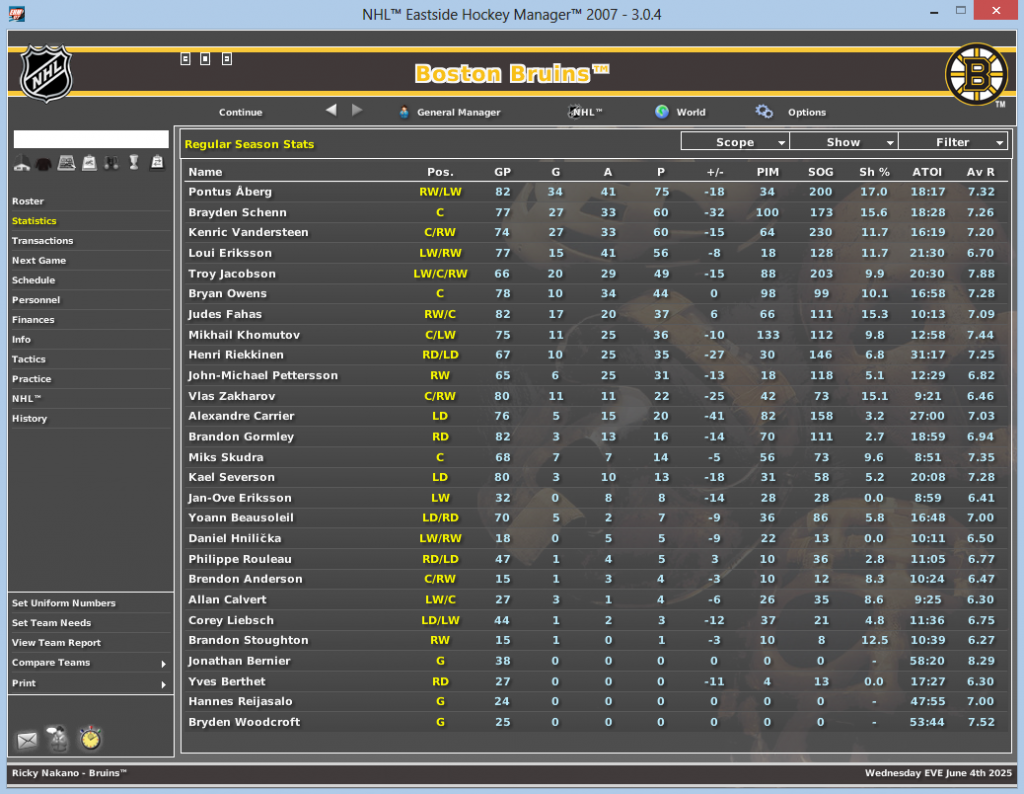The image size is (1024, 794).
Task: Go back with the left arrow
Action: tap(332, 110)
